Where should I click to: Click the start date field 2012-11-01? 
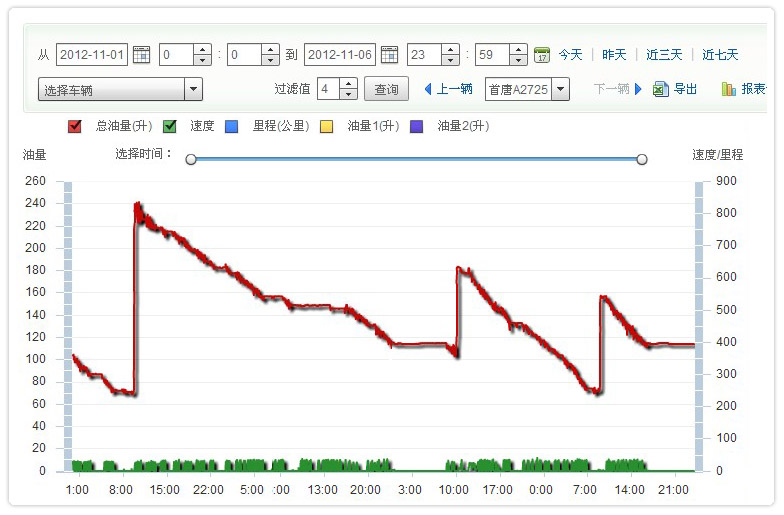click(x=92, y=54)
